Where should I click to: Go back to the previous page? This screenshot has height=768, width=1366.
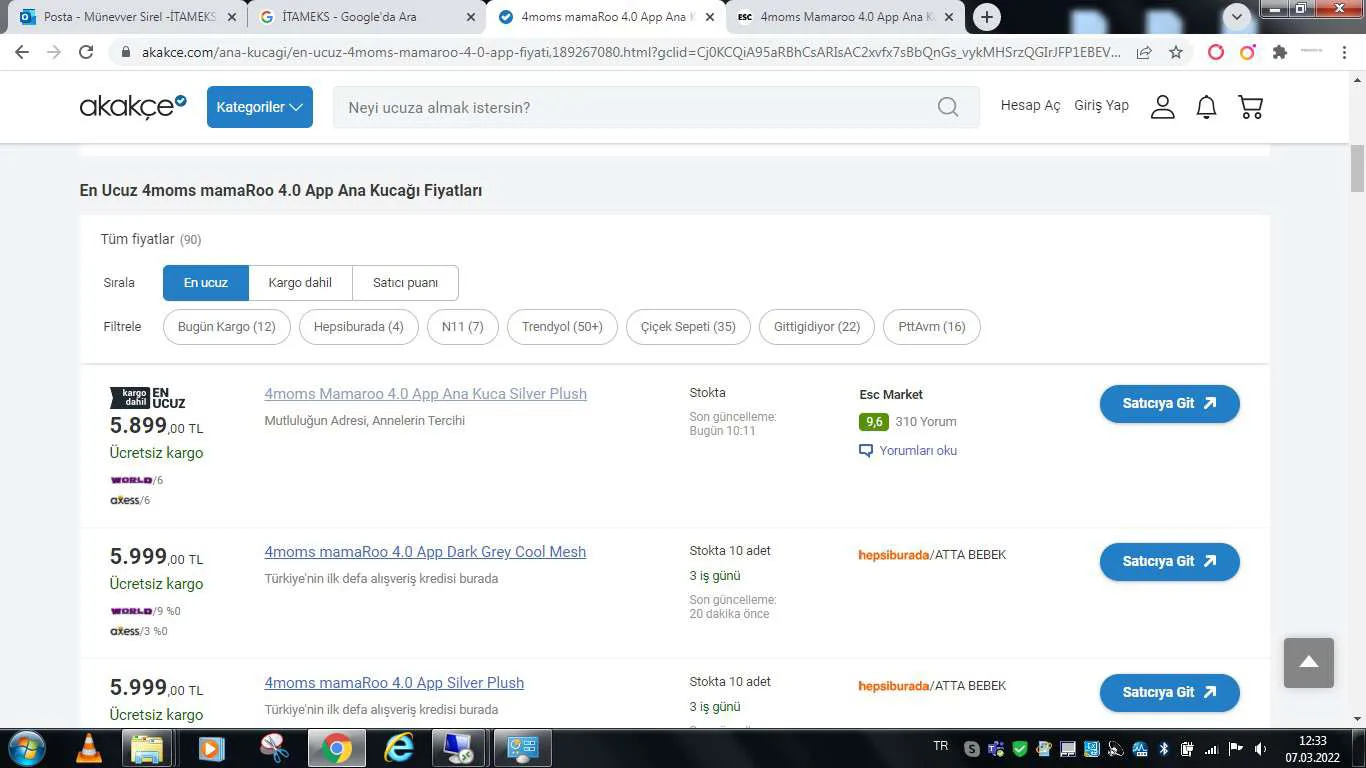22,52
